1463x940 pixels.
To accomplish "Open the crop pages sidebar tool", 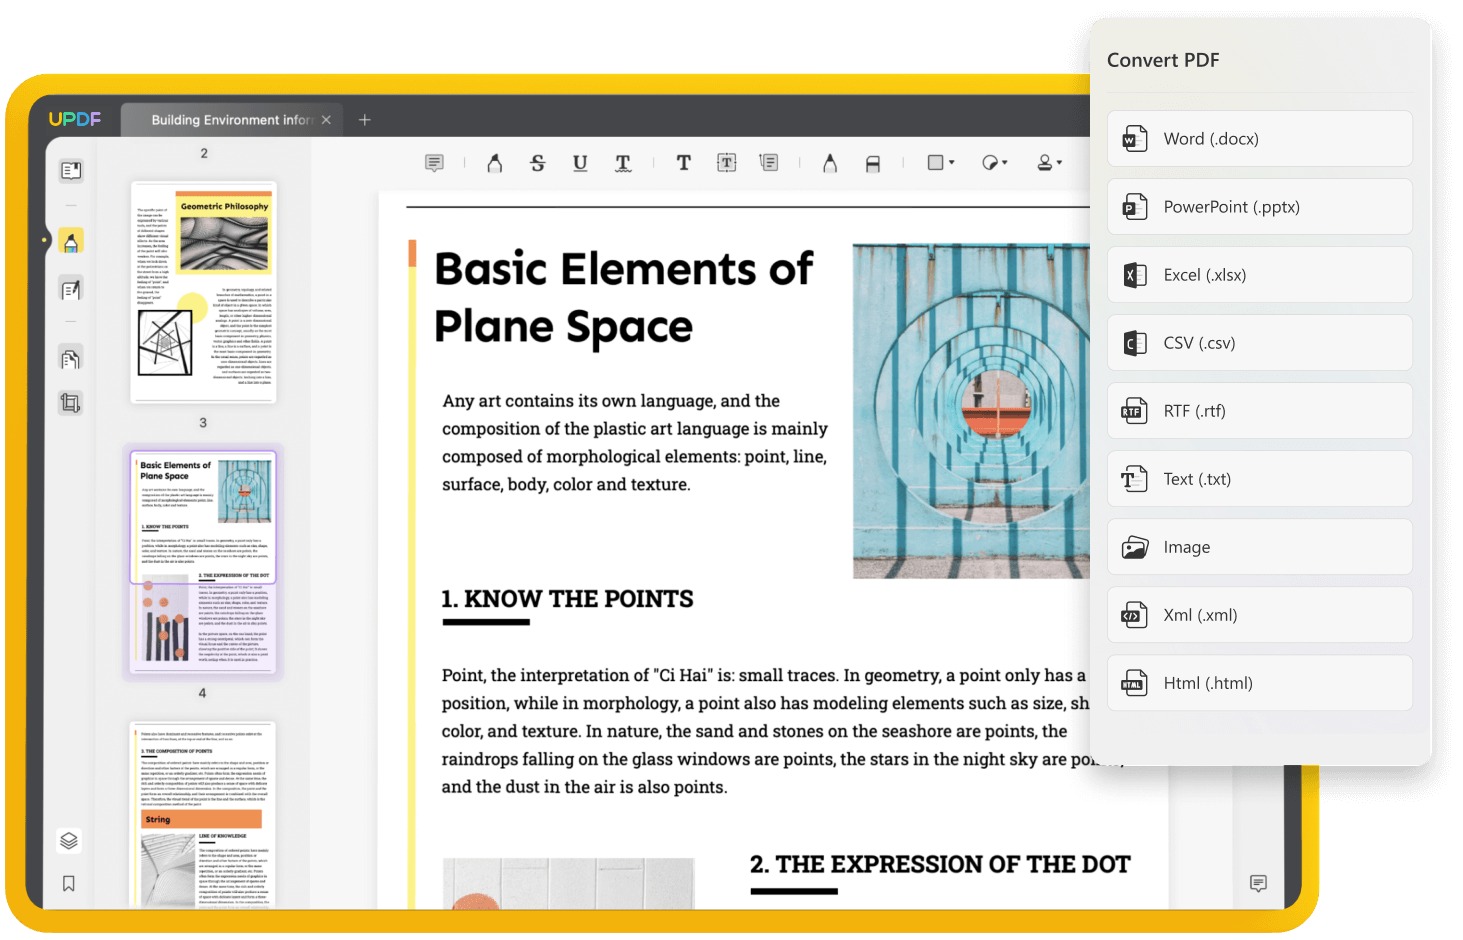I will [71, 403].
